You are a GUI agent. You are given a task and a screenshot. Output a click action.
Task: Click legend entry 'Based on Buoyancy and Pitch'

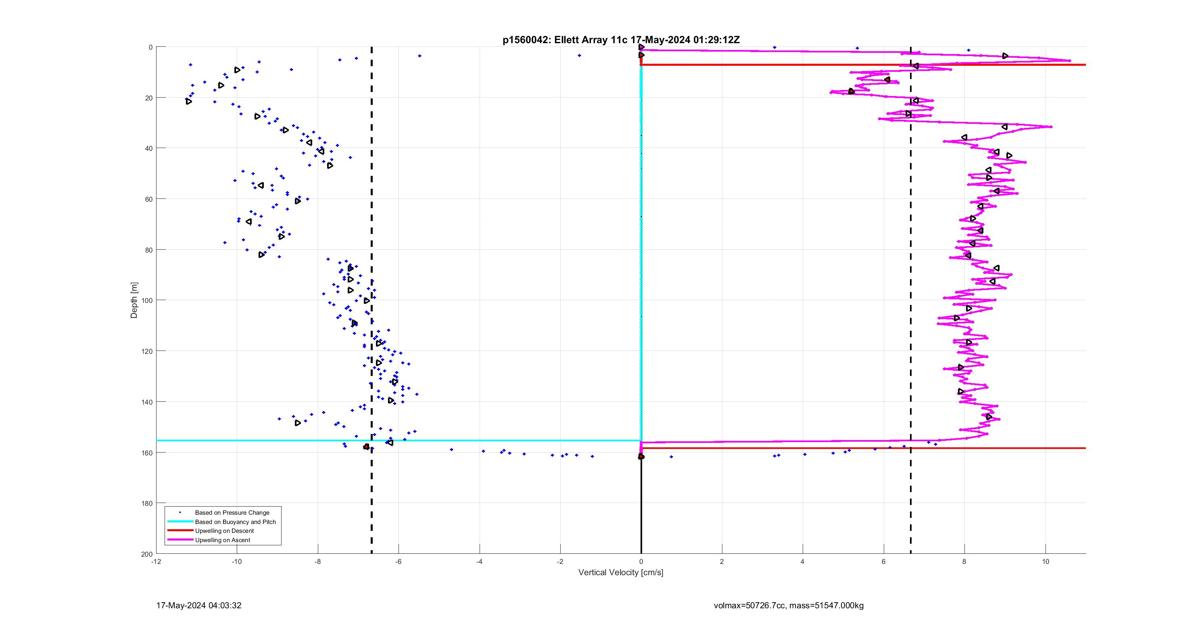[236, 522]
